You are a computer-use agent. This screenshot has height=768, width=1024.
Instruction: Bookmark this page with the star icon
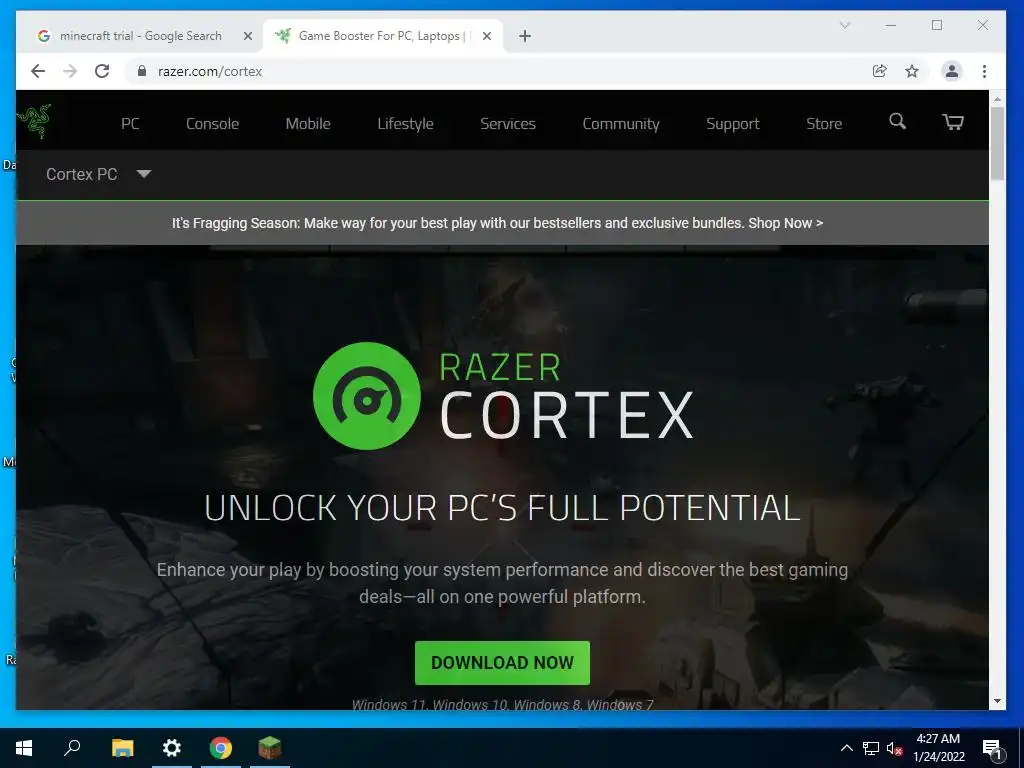point(912,71)
